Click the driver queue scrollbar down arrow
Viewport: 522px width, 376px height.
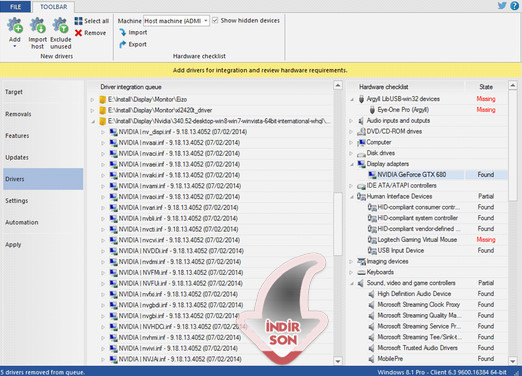click(x=338, y=361)
